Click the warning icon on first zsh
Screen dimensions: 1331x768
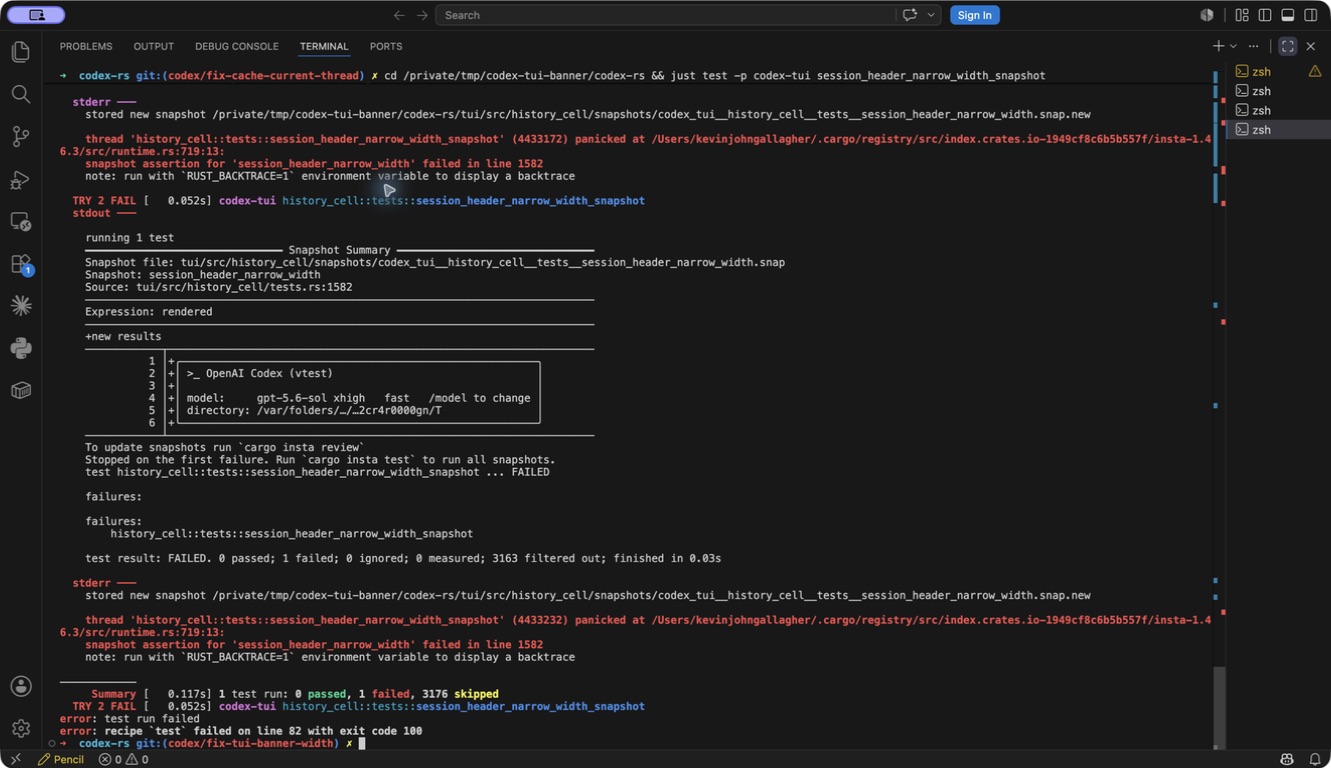[x=1315, y=71]
